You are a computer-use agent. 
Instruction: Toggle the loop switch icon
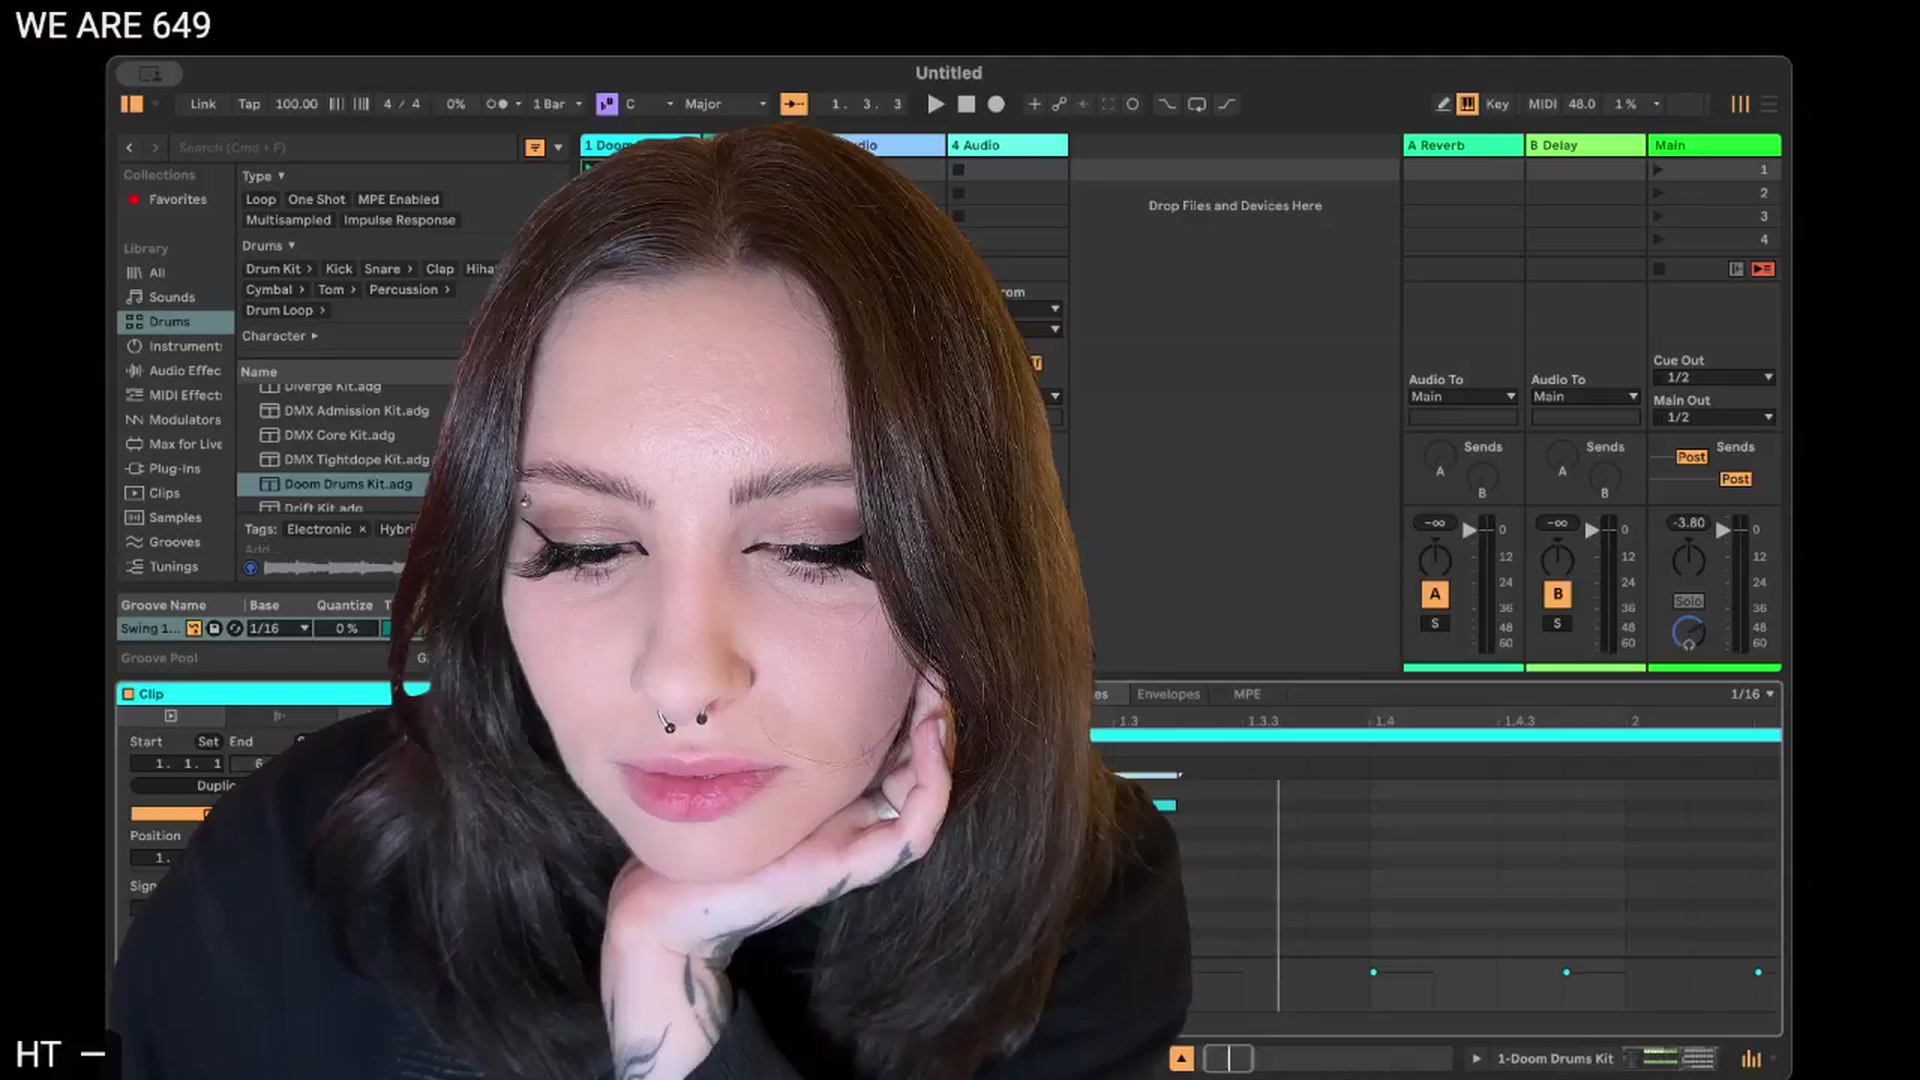tap(1197, 104)
